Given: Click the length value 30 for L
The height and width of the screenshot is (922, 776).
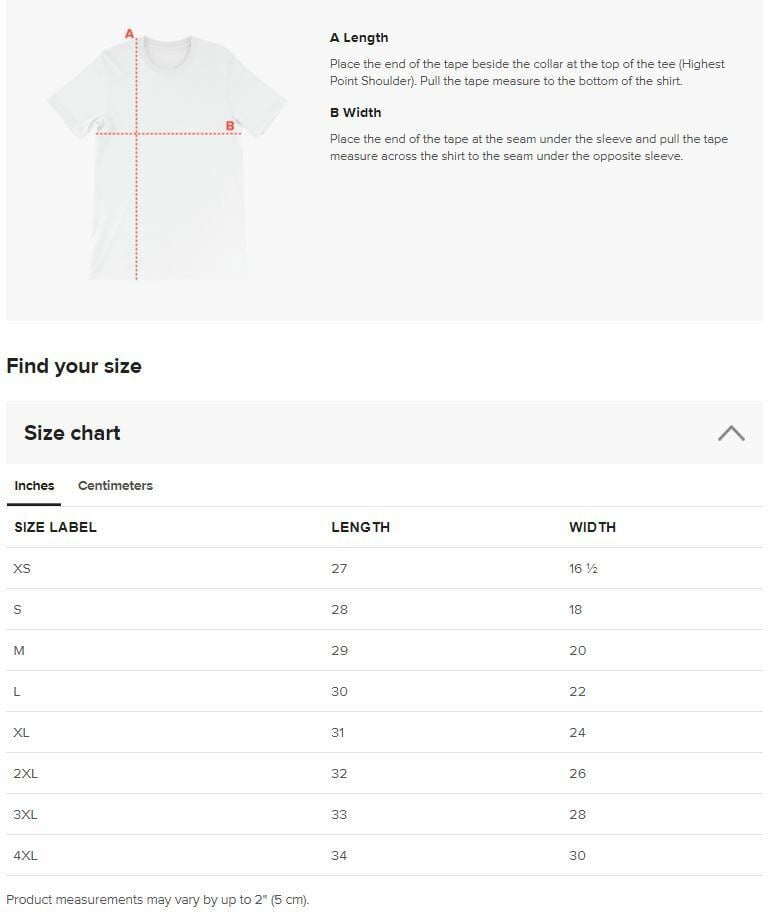Looking at the screenshot, I should pos(339,691).
